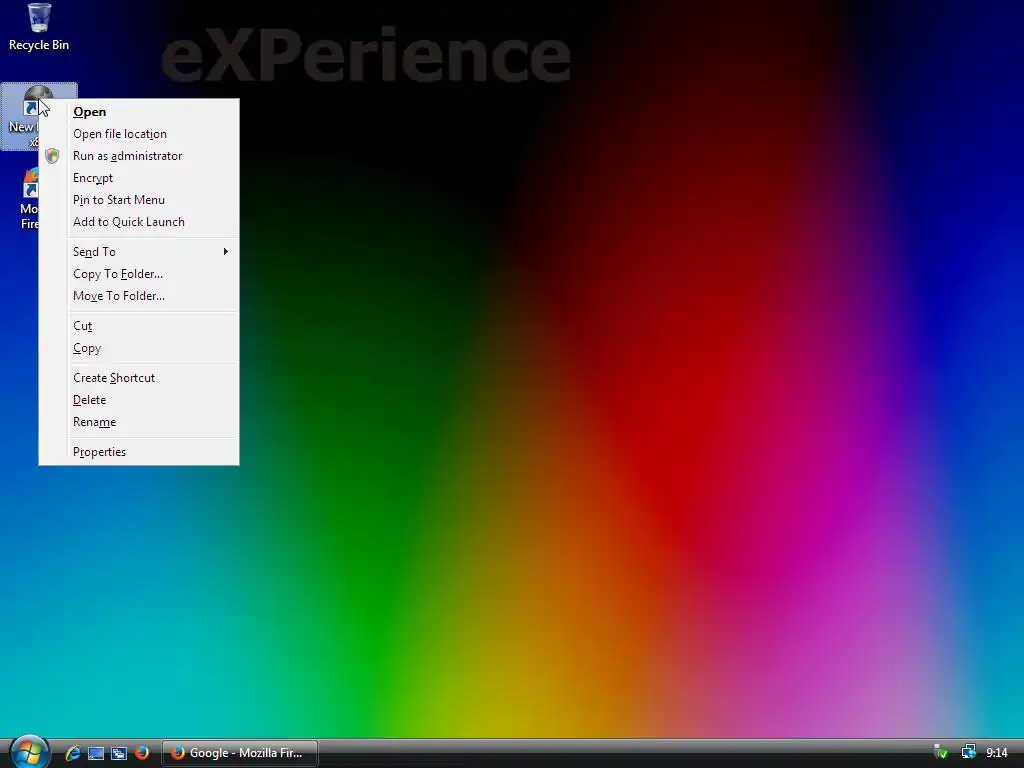The width and height of the screenshot is (1024, 768).
Task: Open Properties from the context menu
Action: click(139, 452)
